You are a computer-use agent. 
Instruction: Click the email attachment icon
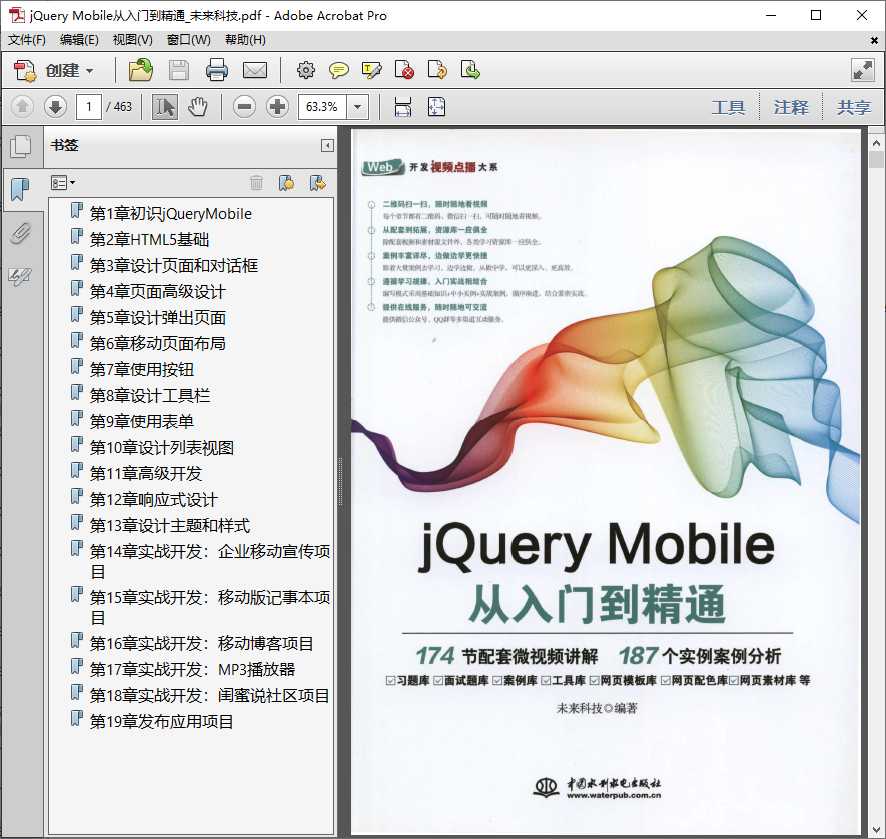pos(255,70)
